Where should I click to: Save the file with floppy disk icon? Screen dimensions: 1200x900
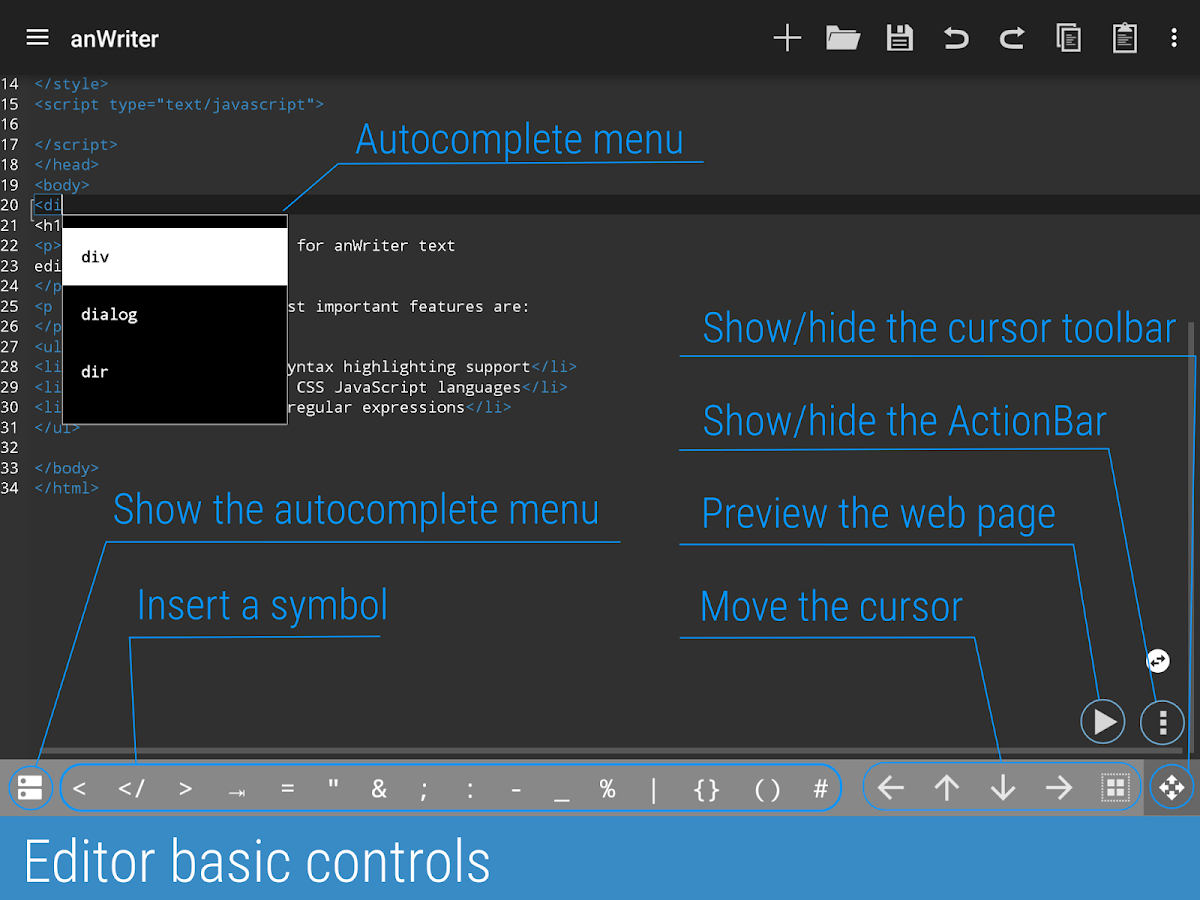coord(900,38)
